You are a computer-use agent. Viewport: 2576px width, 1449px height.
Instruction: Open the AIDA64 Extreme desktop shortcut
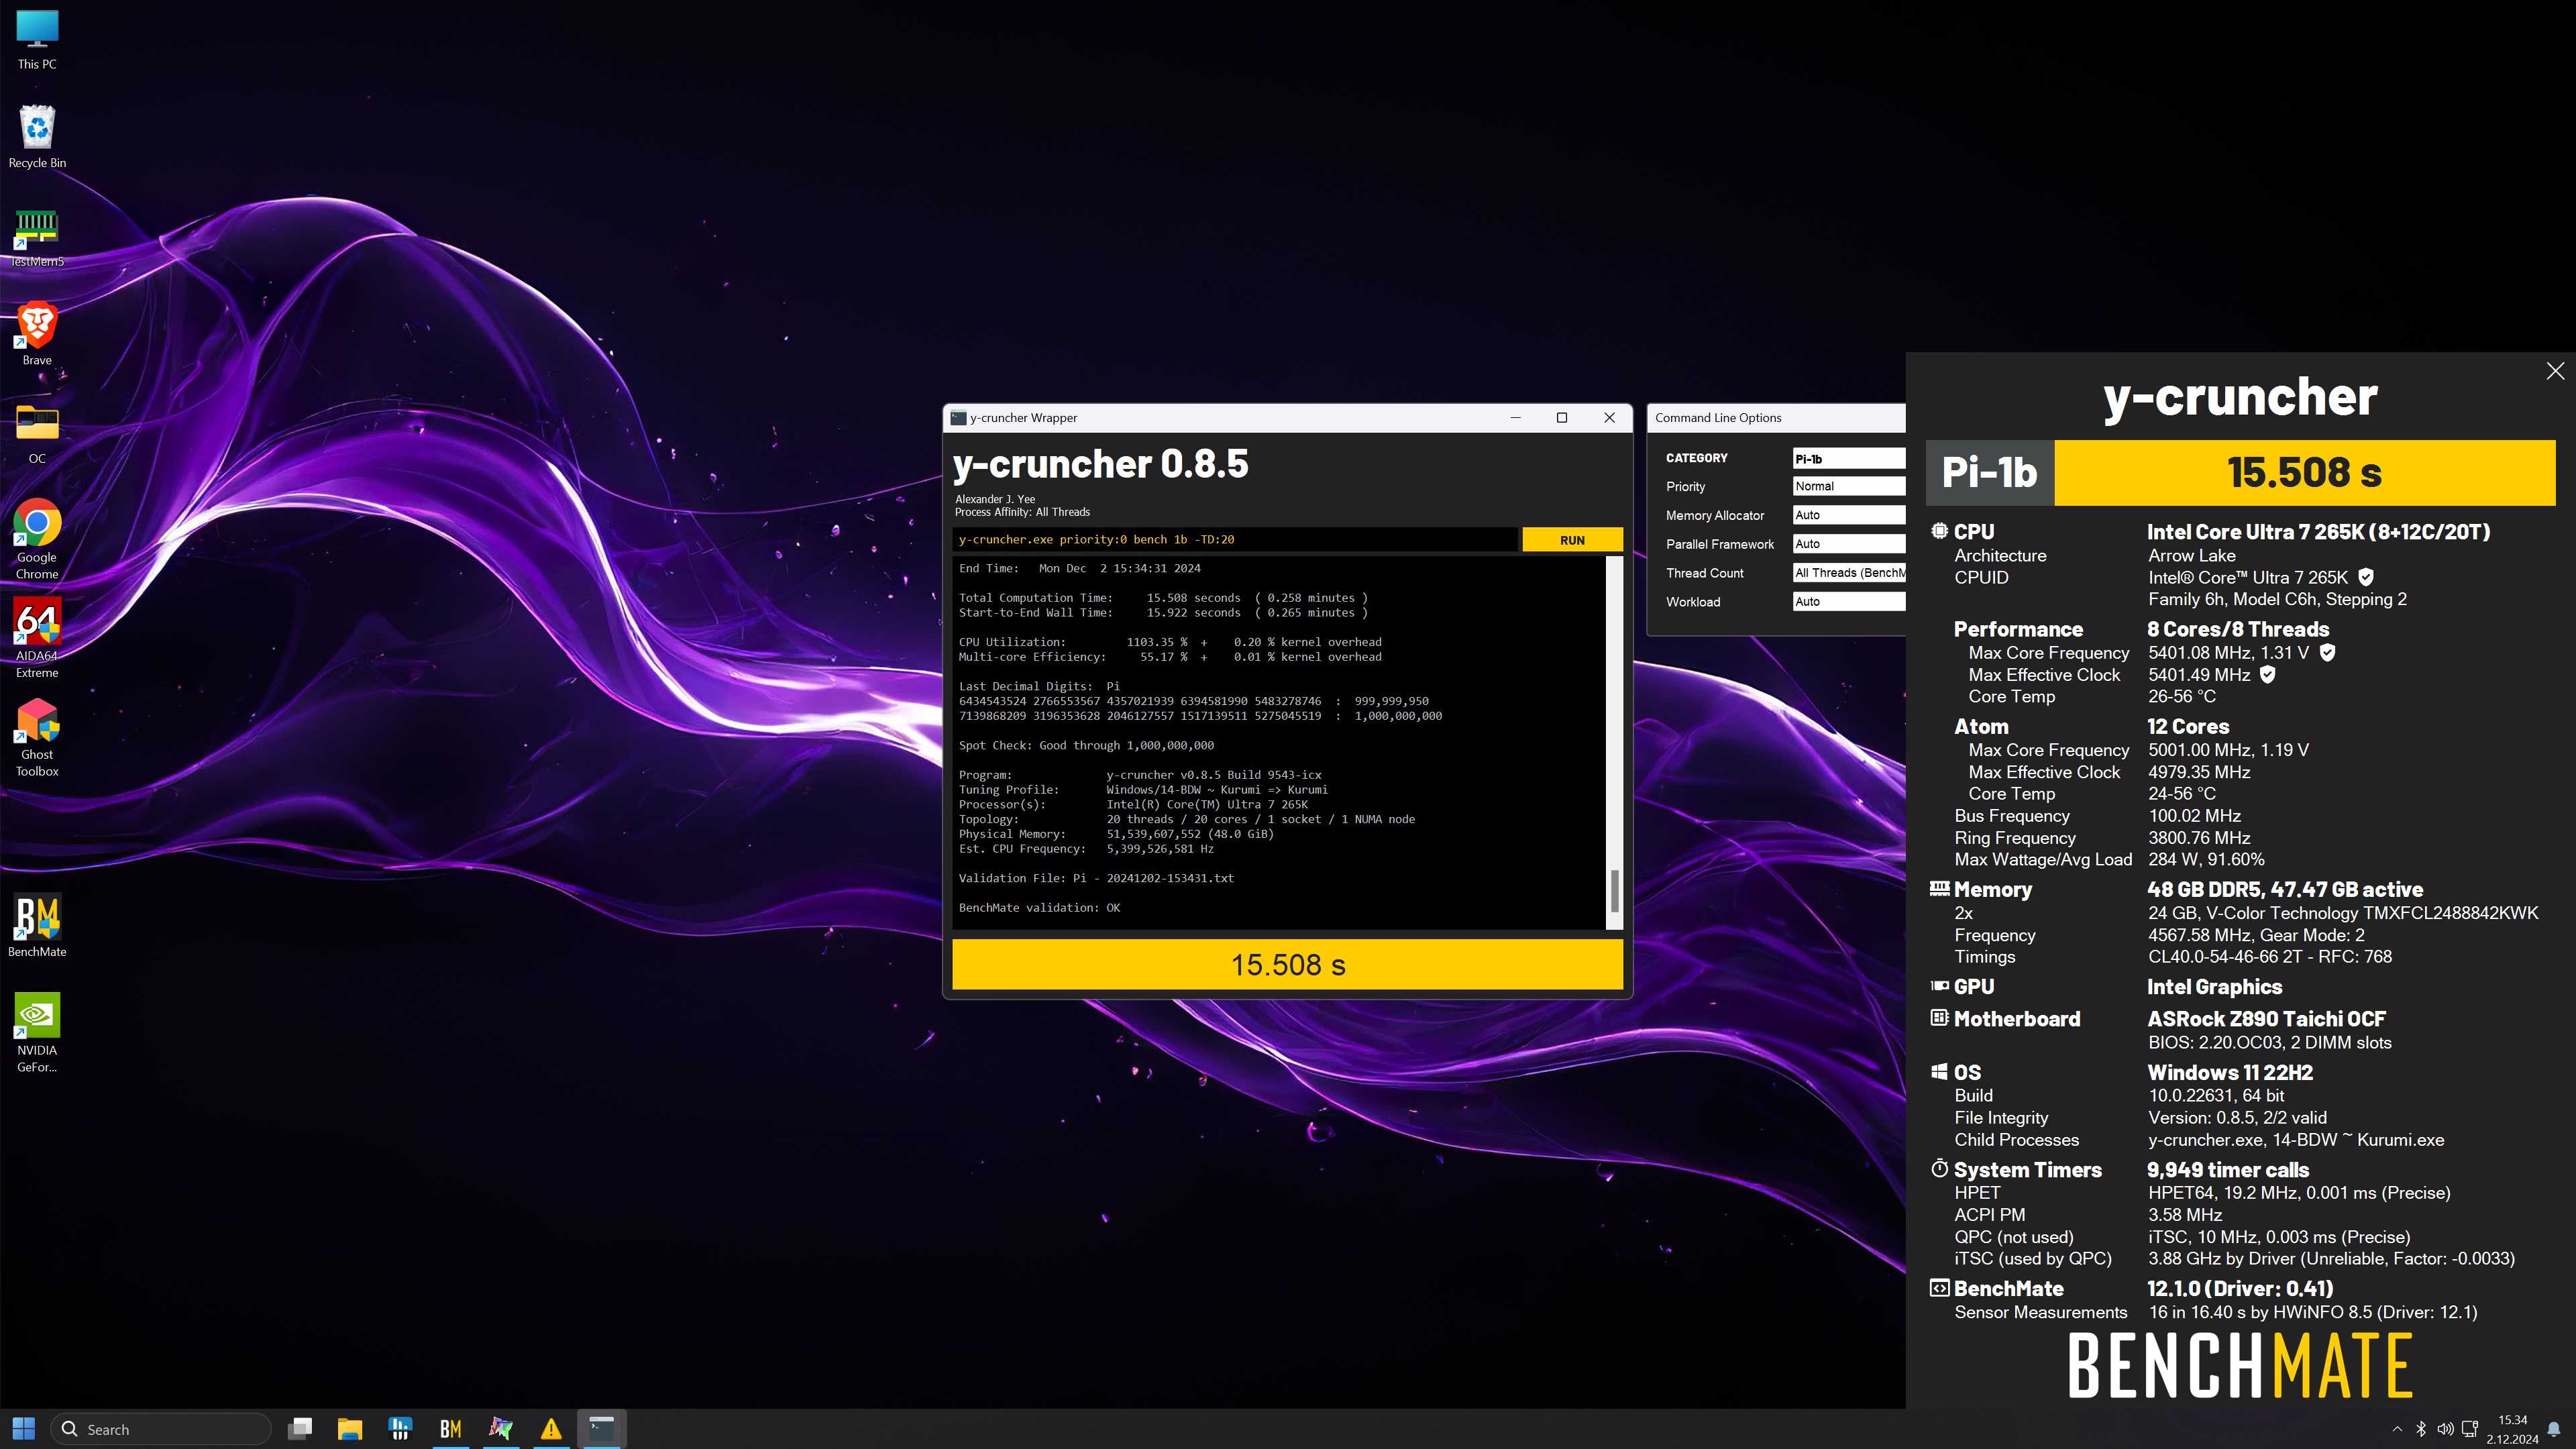click(37, 638)
